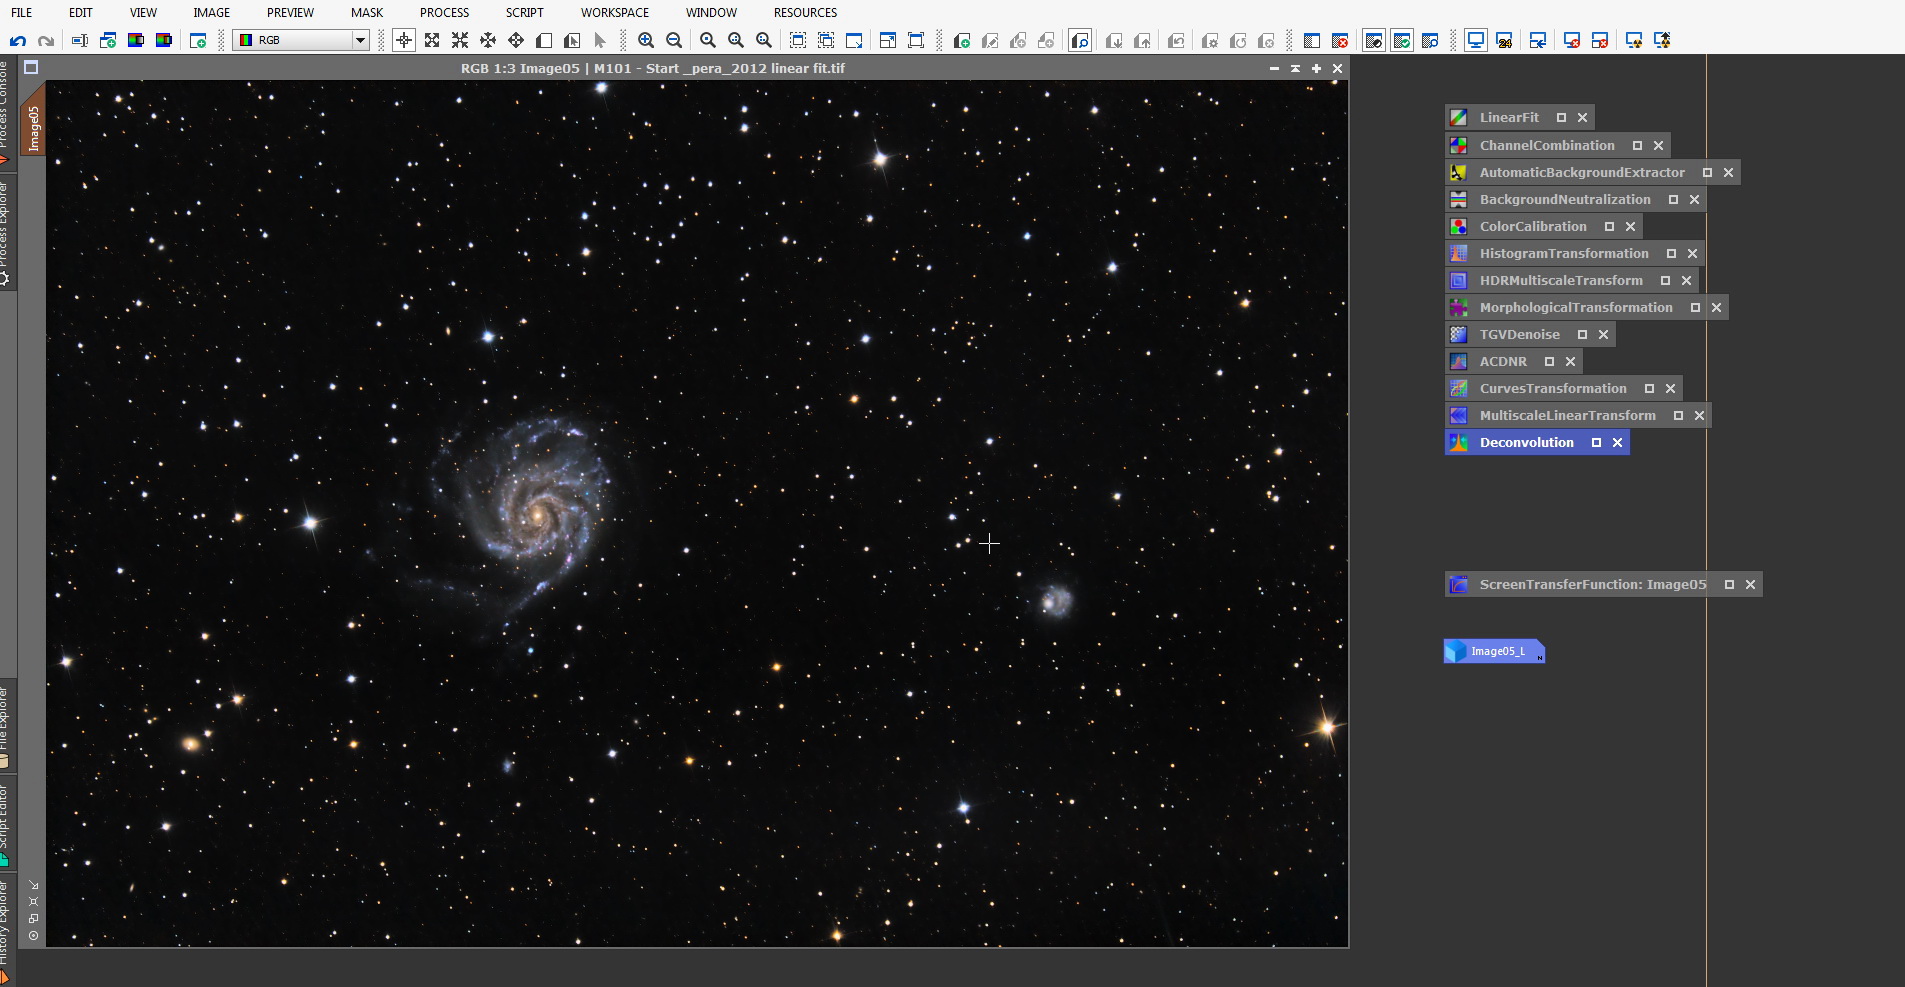Click the Full Screen icon in the toolbar
The width and height of the screenshot is (1905, 987).
click(916, 40)
